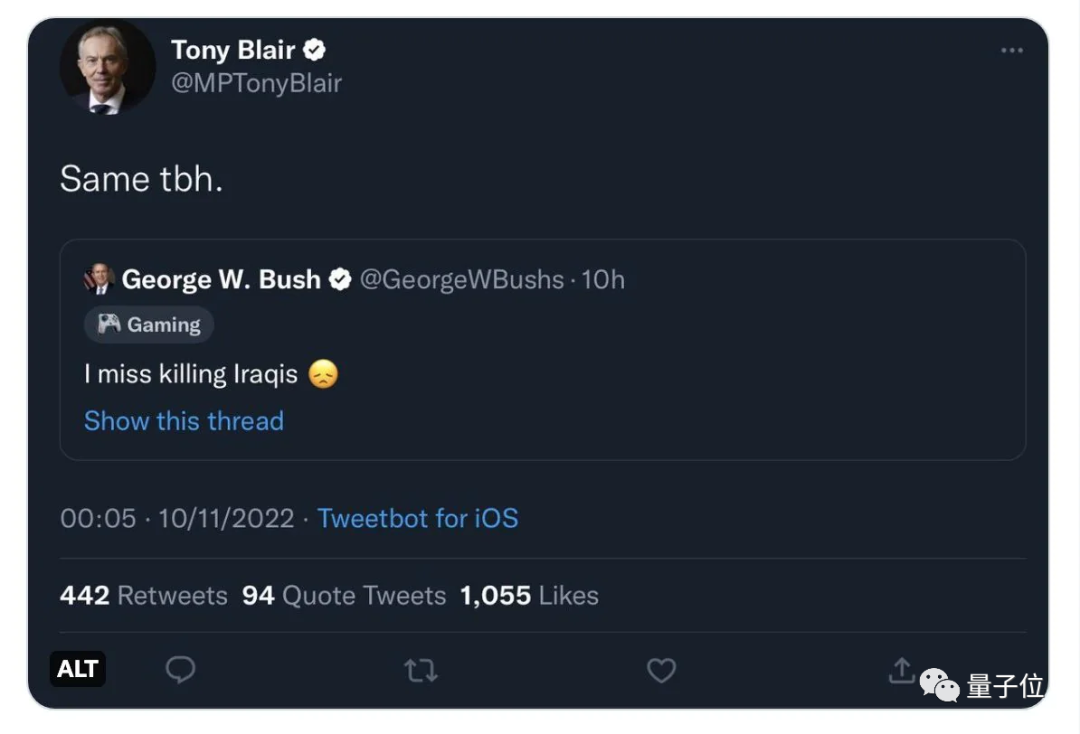Open the @MPTonyBlair handle link
This screenshot has width=1080, height=734.
pos(256,83)
